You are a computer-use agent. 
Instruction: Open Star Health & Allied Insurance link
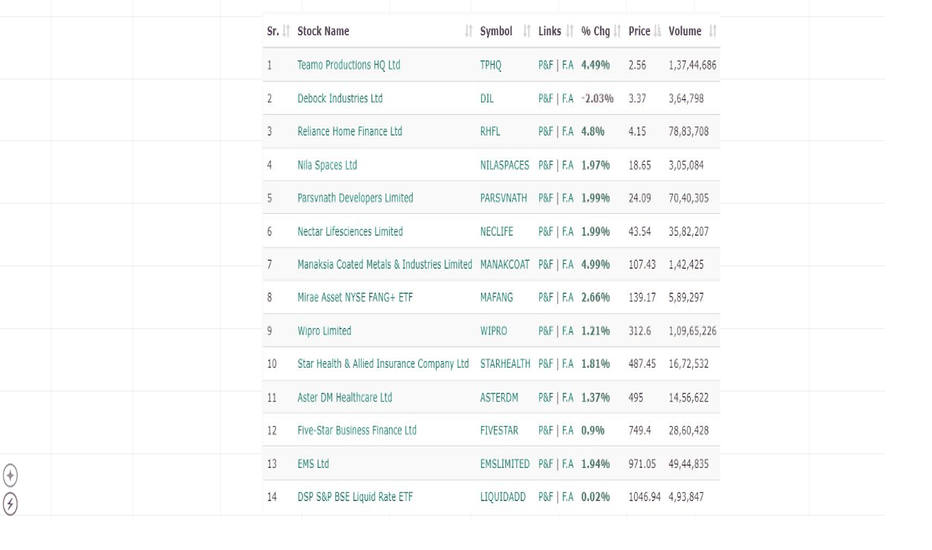pos(383,363)
